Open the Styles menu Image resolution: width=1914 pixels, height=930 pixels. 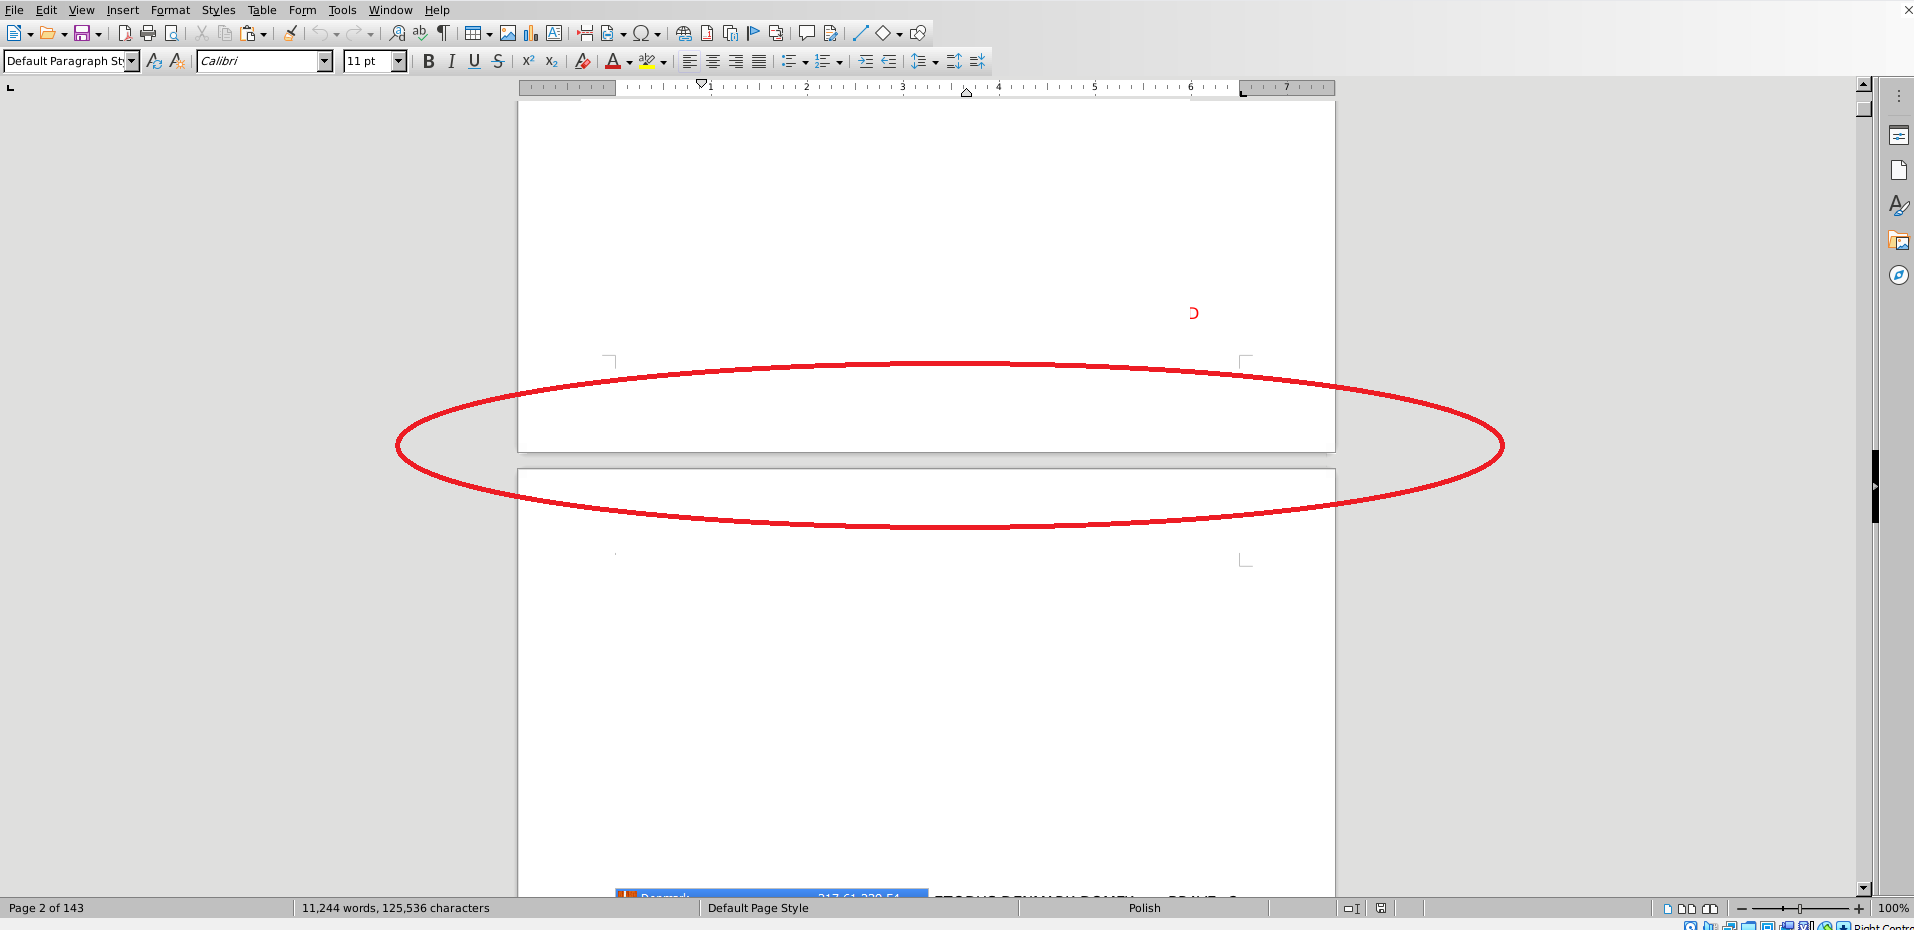(x=218, y=10)
